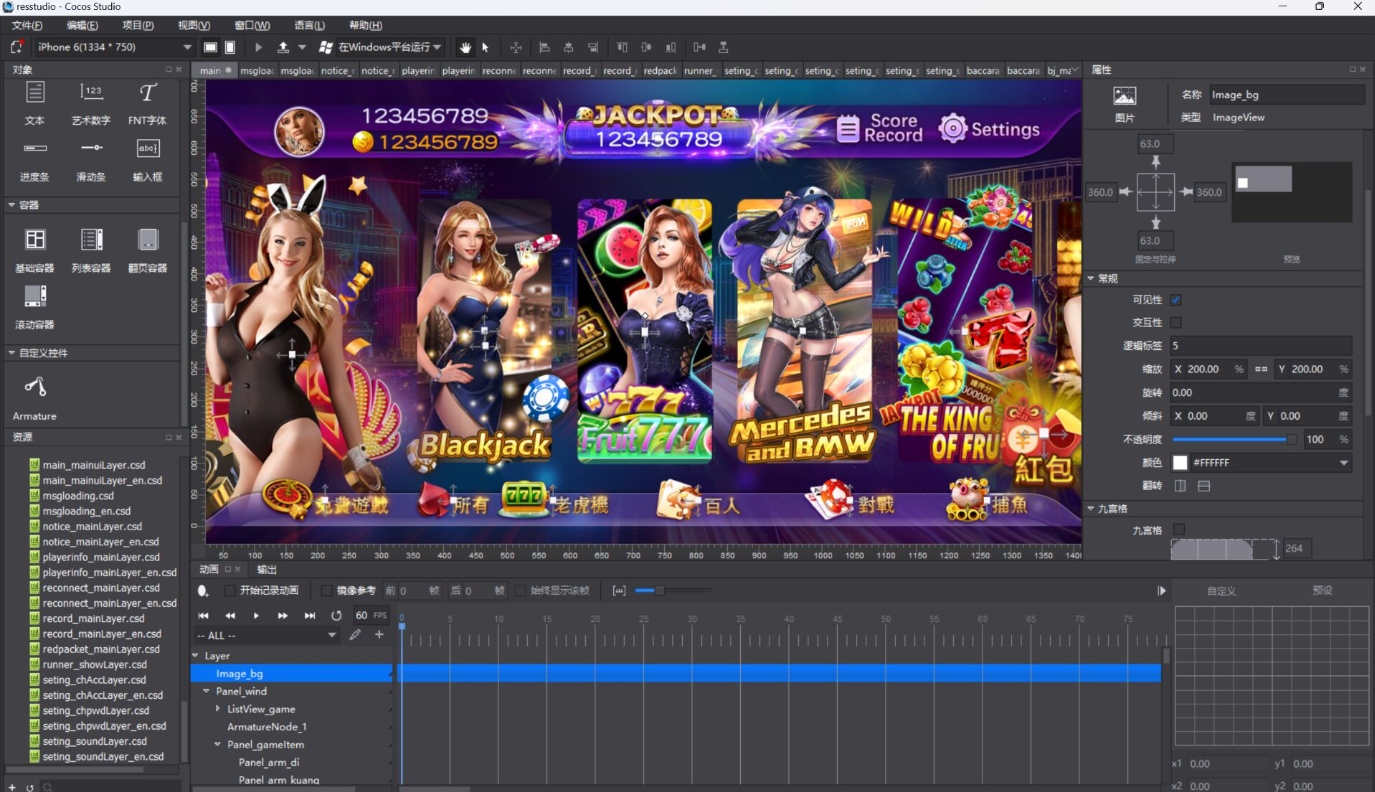Expand the ListView_game tree node
This screenshot has width=1375, height=792.
tap(219, 709)
